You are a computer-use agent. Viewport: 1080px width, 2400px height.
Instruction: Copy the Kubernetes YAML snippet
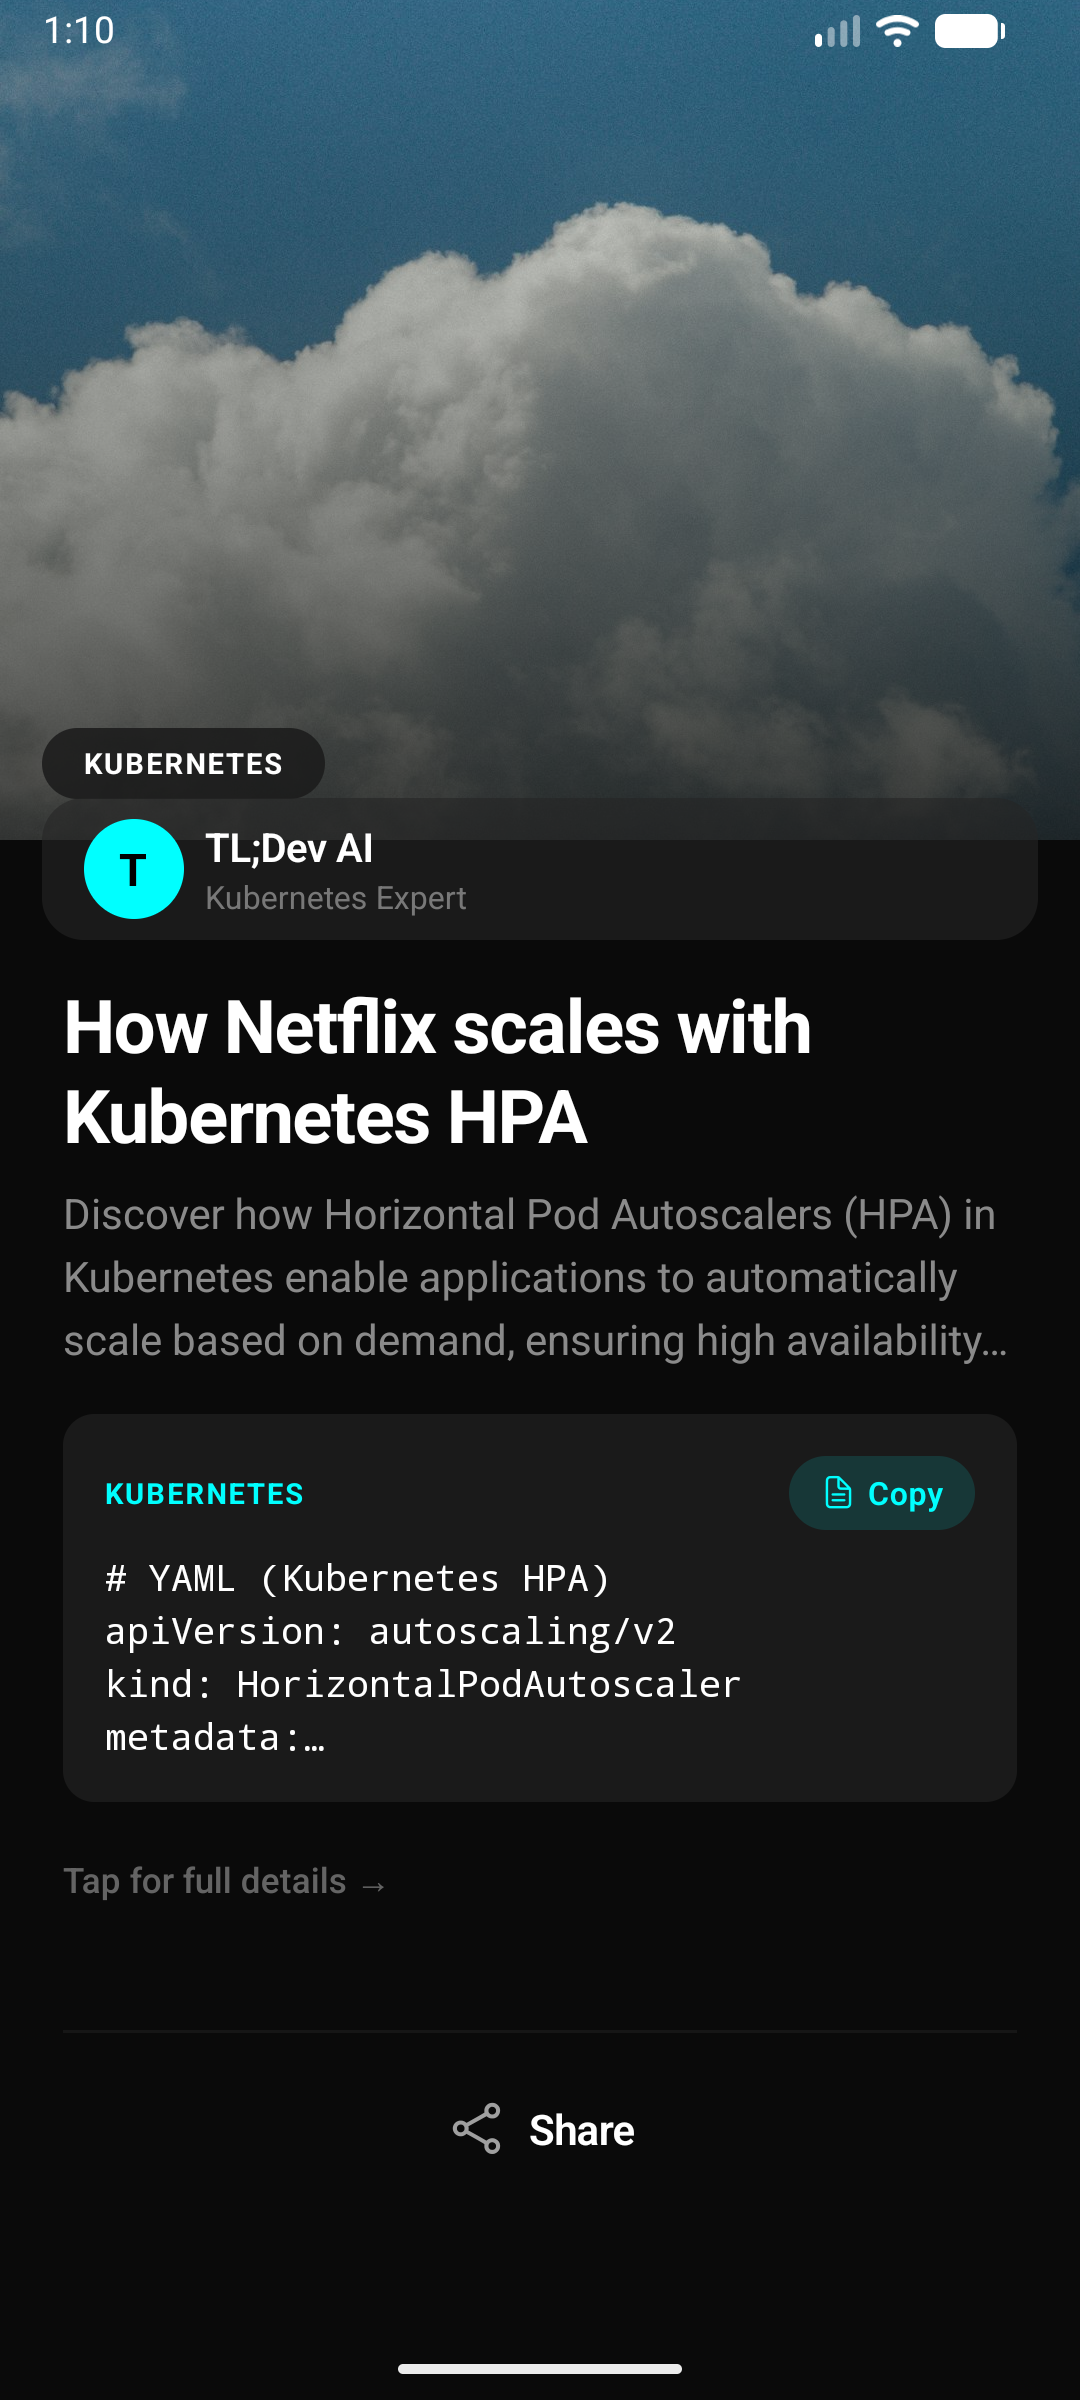pyautogui.click(x=882, y=1493)
